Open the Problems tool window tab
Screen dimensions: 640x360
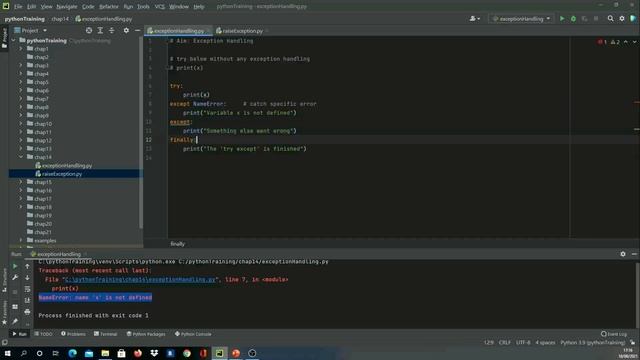73,334
